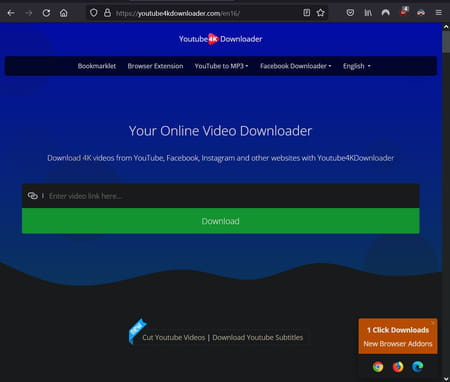The width and height of the screenshot is (450, 382).
Task: Get the Chrome browser addon
Action: coord(378,367)
